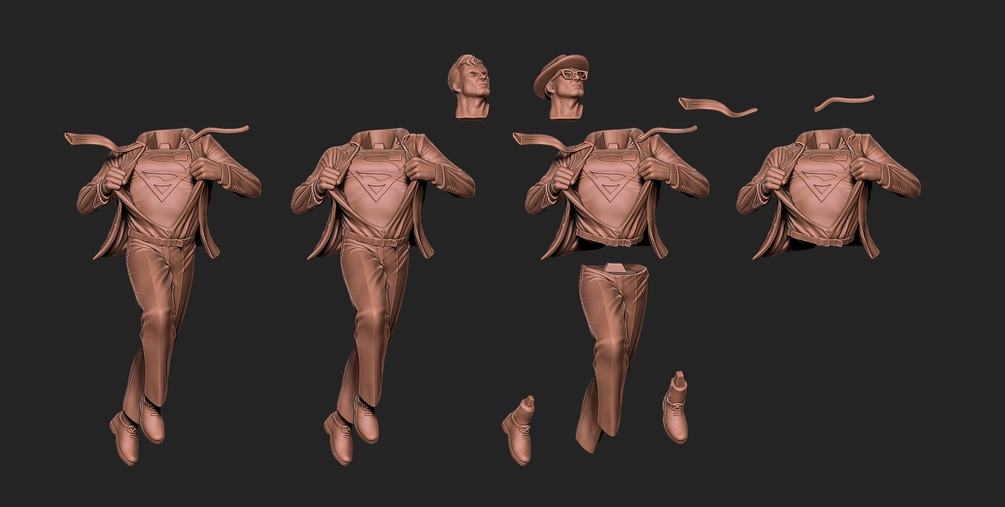Select the legless torso with no tie

tap(828, 192)
